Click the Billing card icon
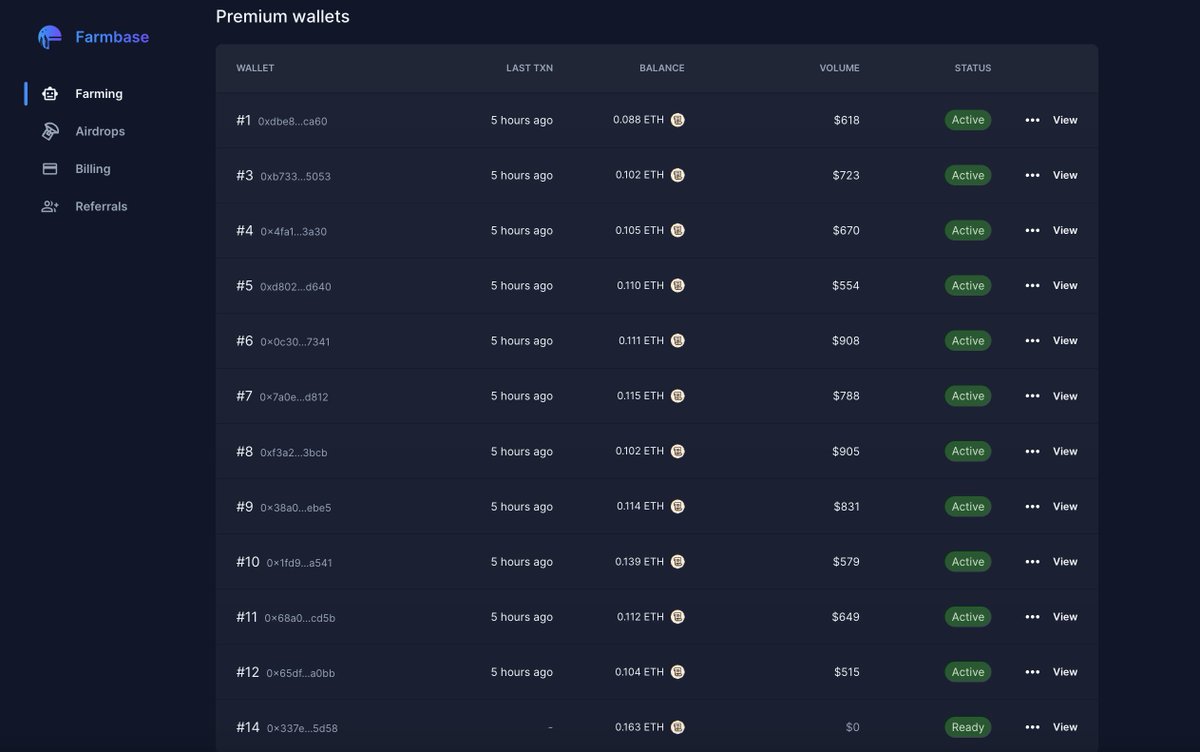Screen dimensions: 1200x752 pyautogui.click(x=50, y=169)
